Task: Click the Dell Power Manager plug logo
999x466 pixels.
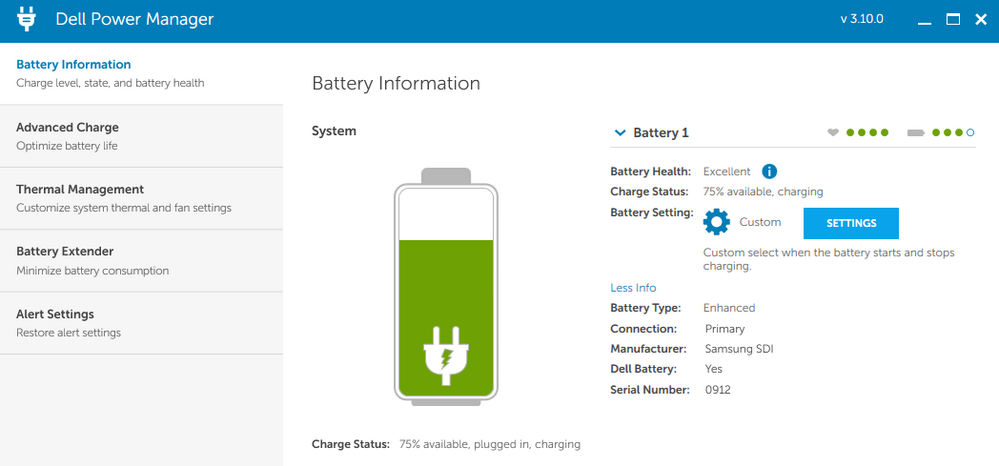Action: (26, 19)
